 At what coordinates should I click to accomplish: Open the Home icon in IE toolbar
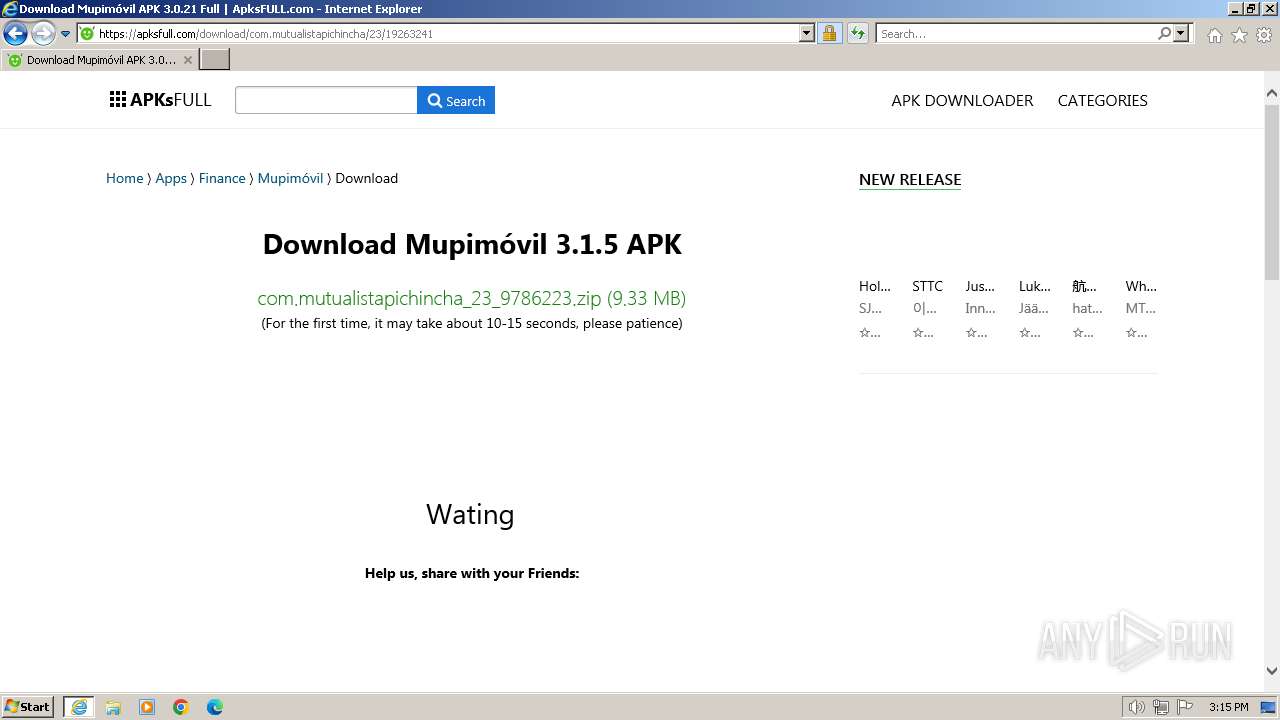1214,35
